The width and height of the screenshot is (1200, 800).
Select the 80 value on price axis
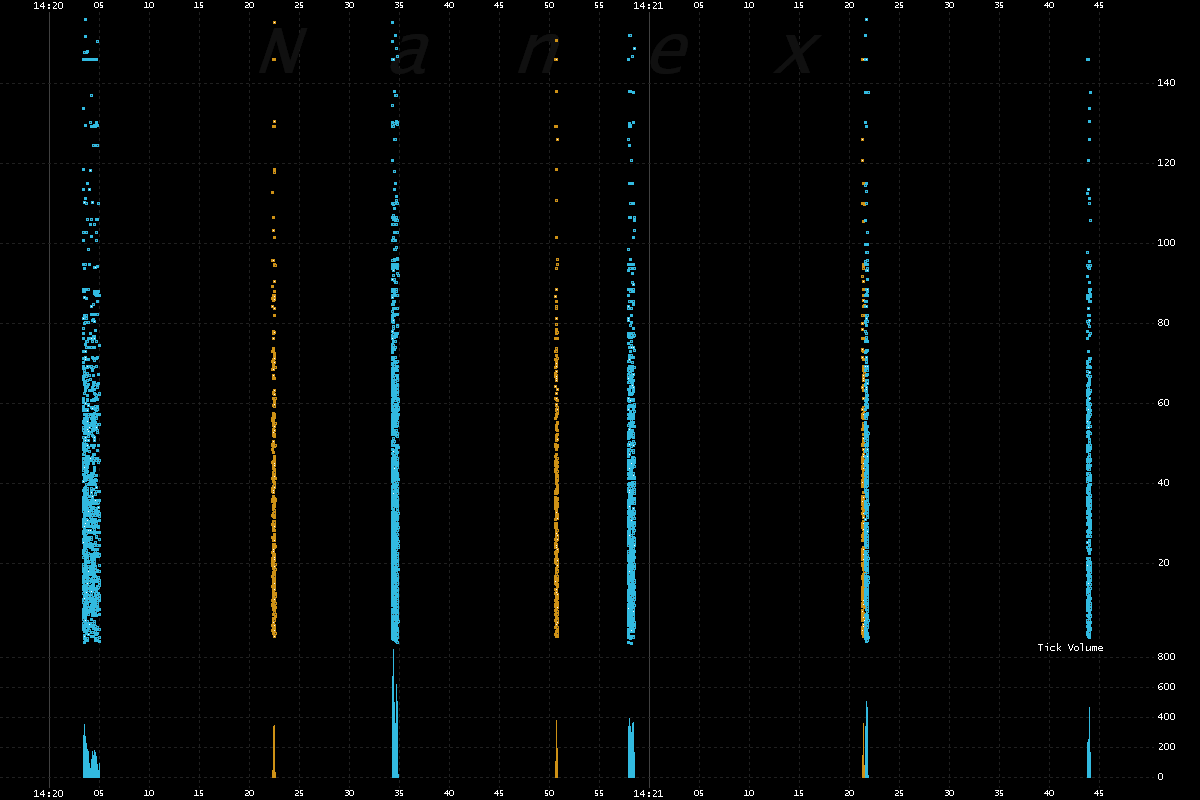(1163, 323)
